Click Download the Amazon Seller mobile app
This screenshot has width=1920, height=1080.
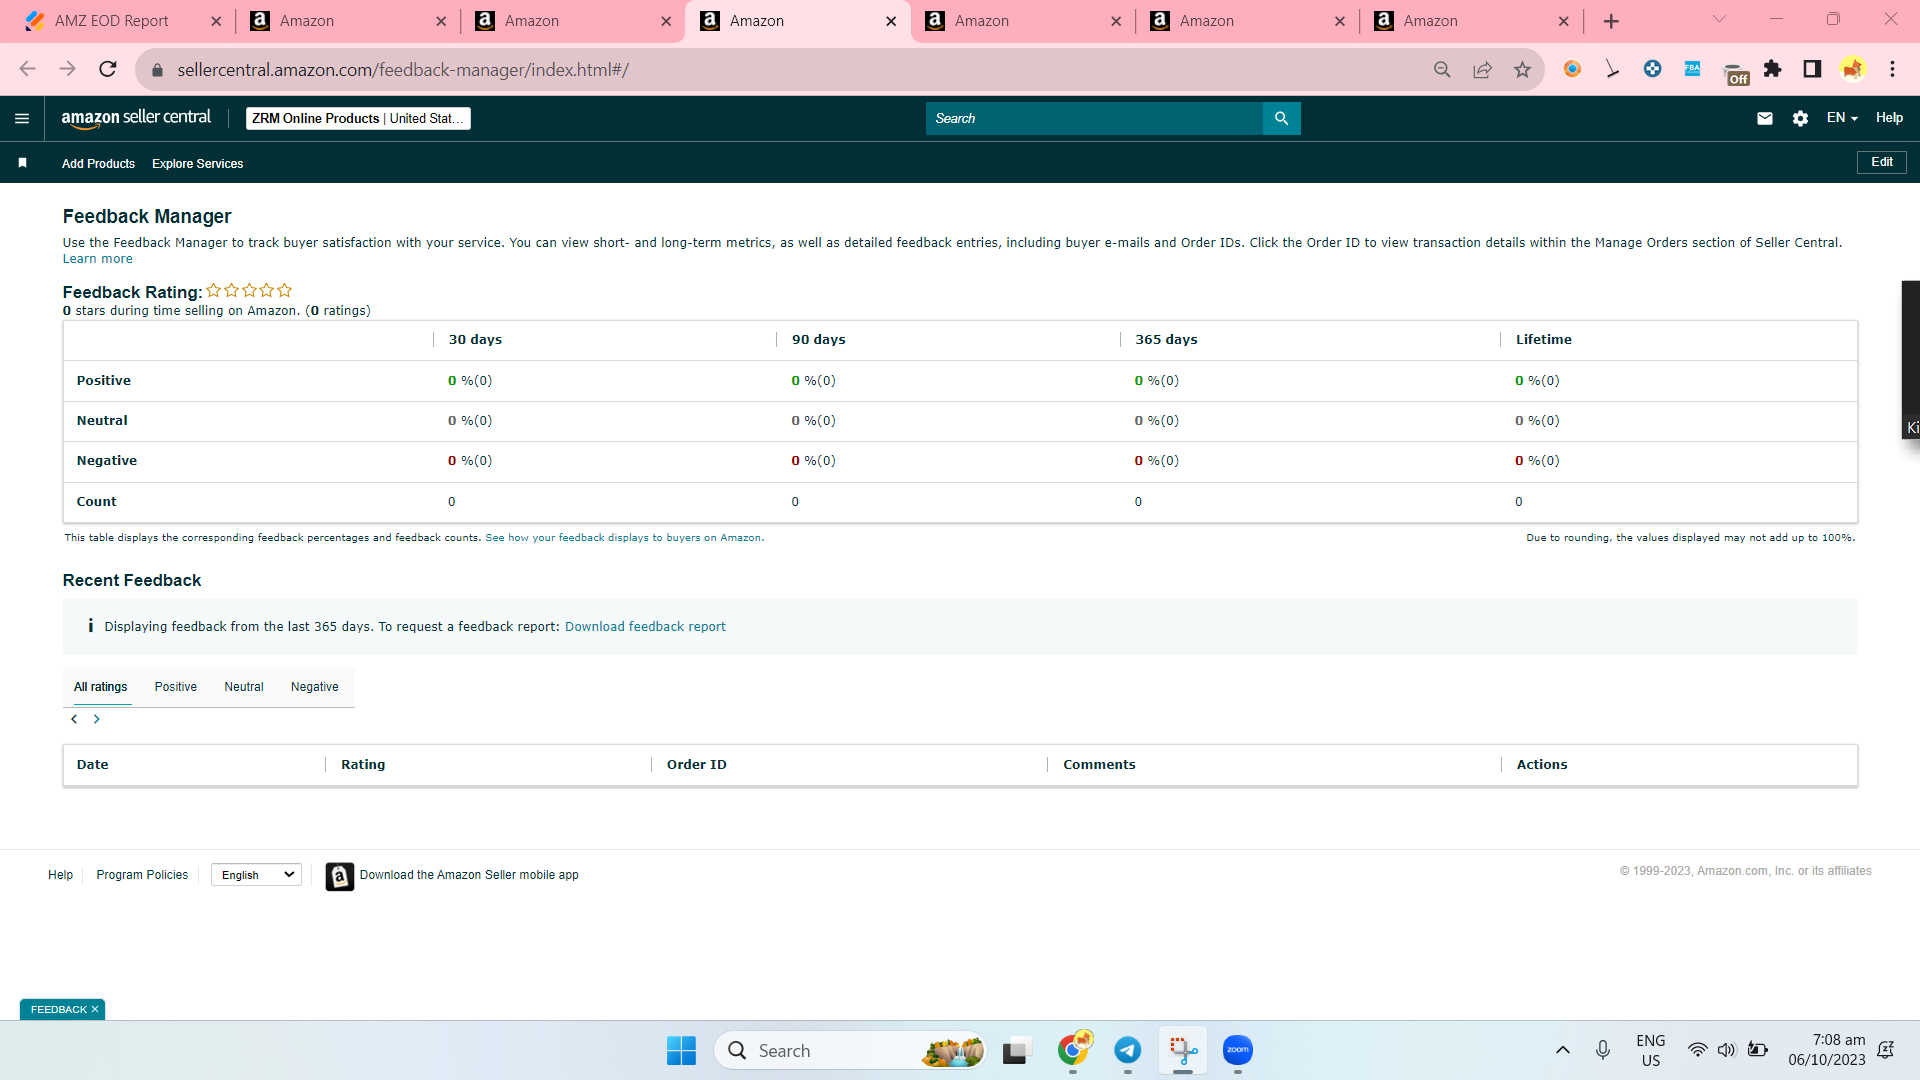pyautogui.click(x=469, y=875)
